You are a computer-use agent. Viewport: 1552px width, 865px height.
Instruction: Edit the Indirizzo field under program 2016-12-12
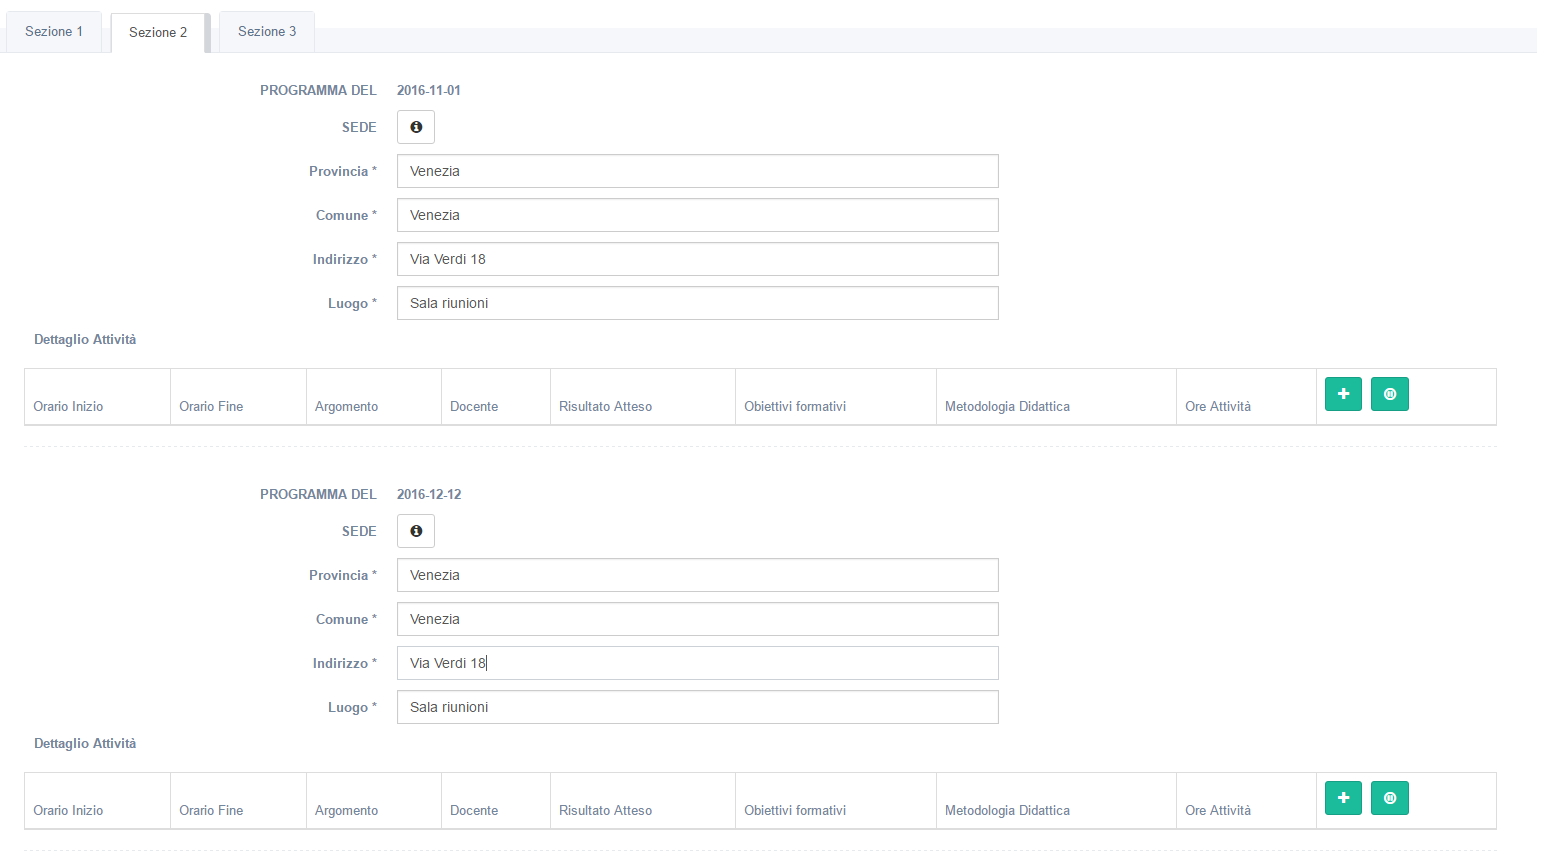(697, 663)
